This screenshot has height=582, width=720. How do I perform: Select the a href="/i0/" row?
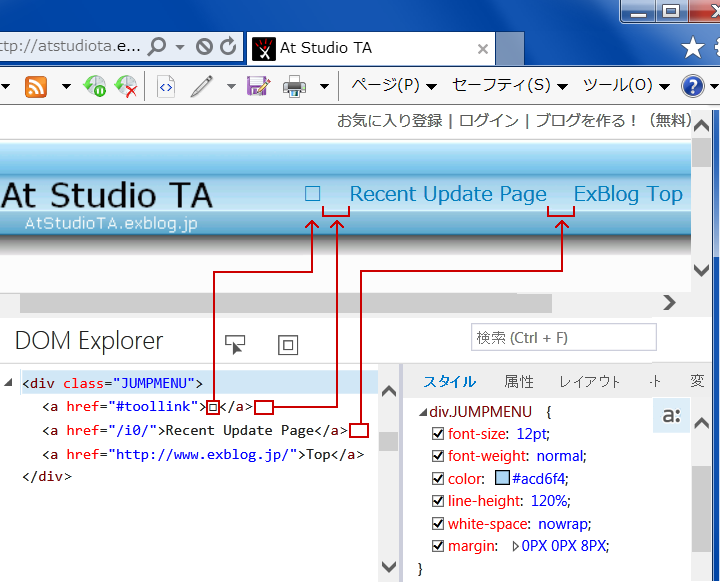point(195,430)
